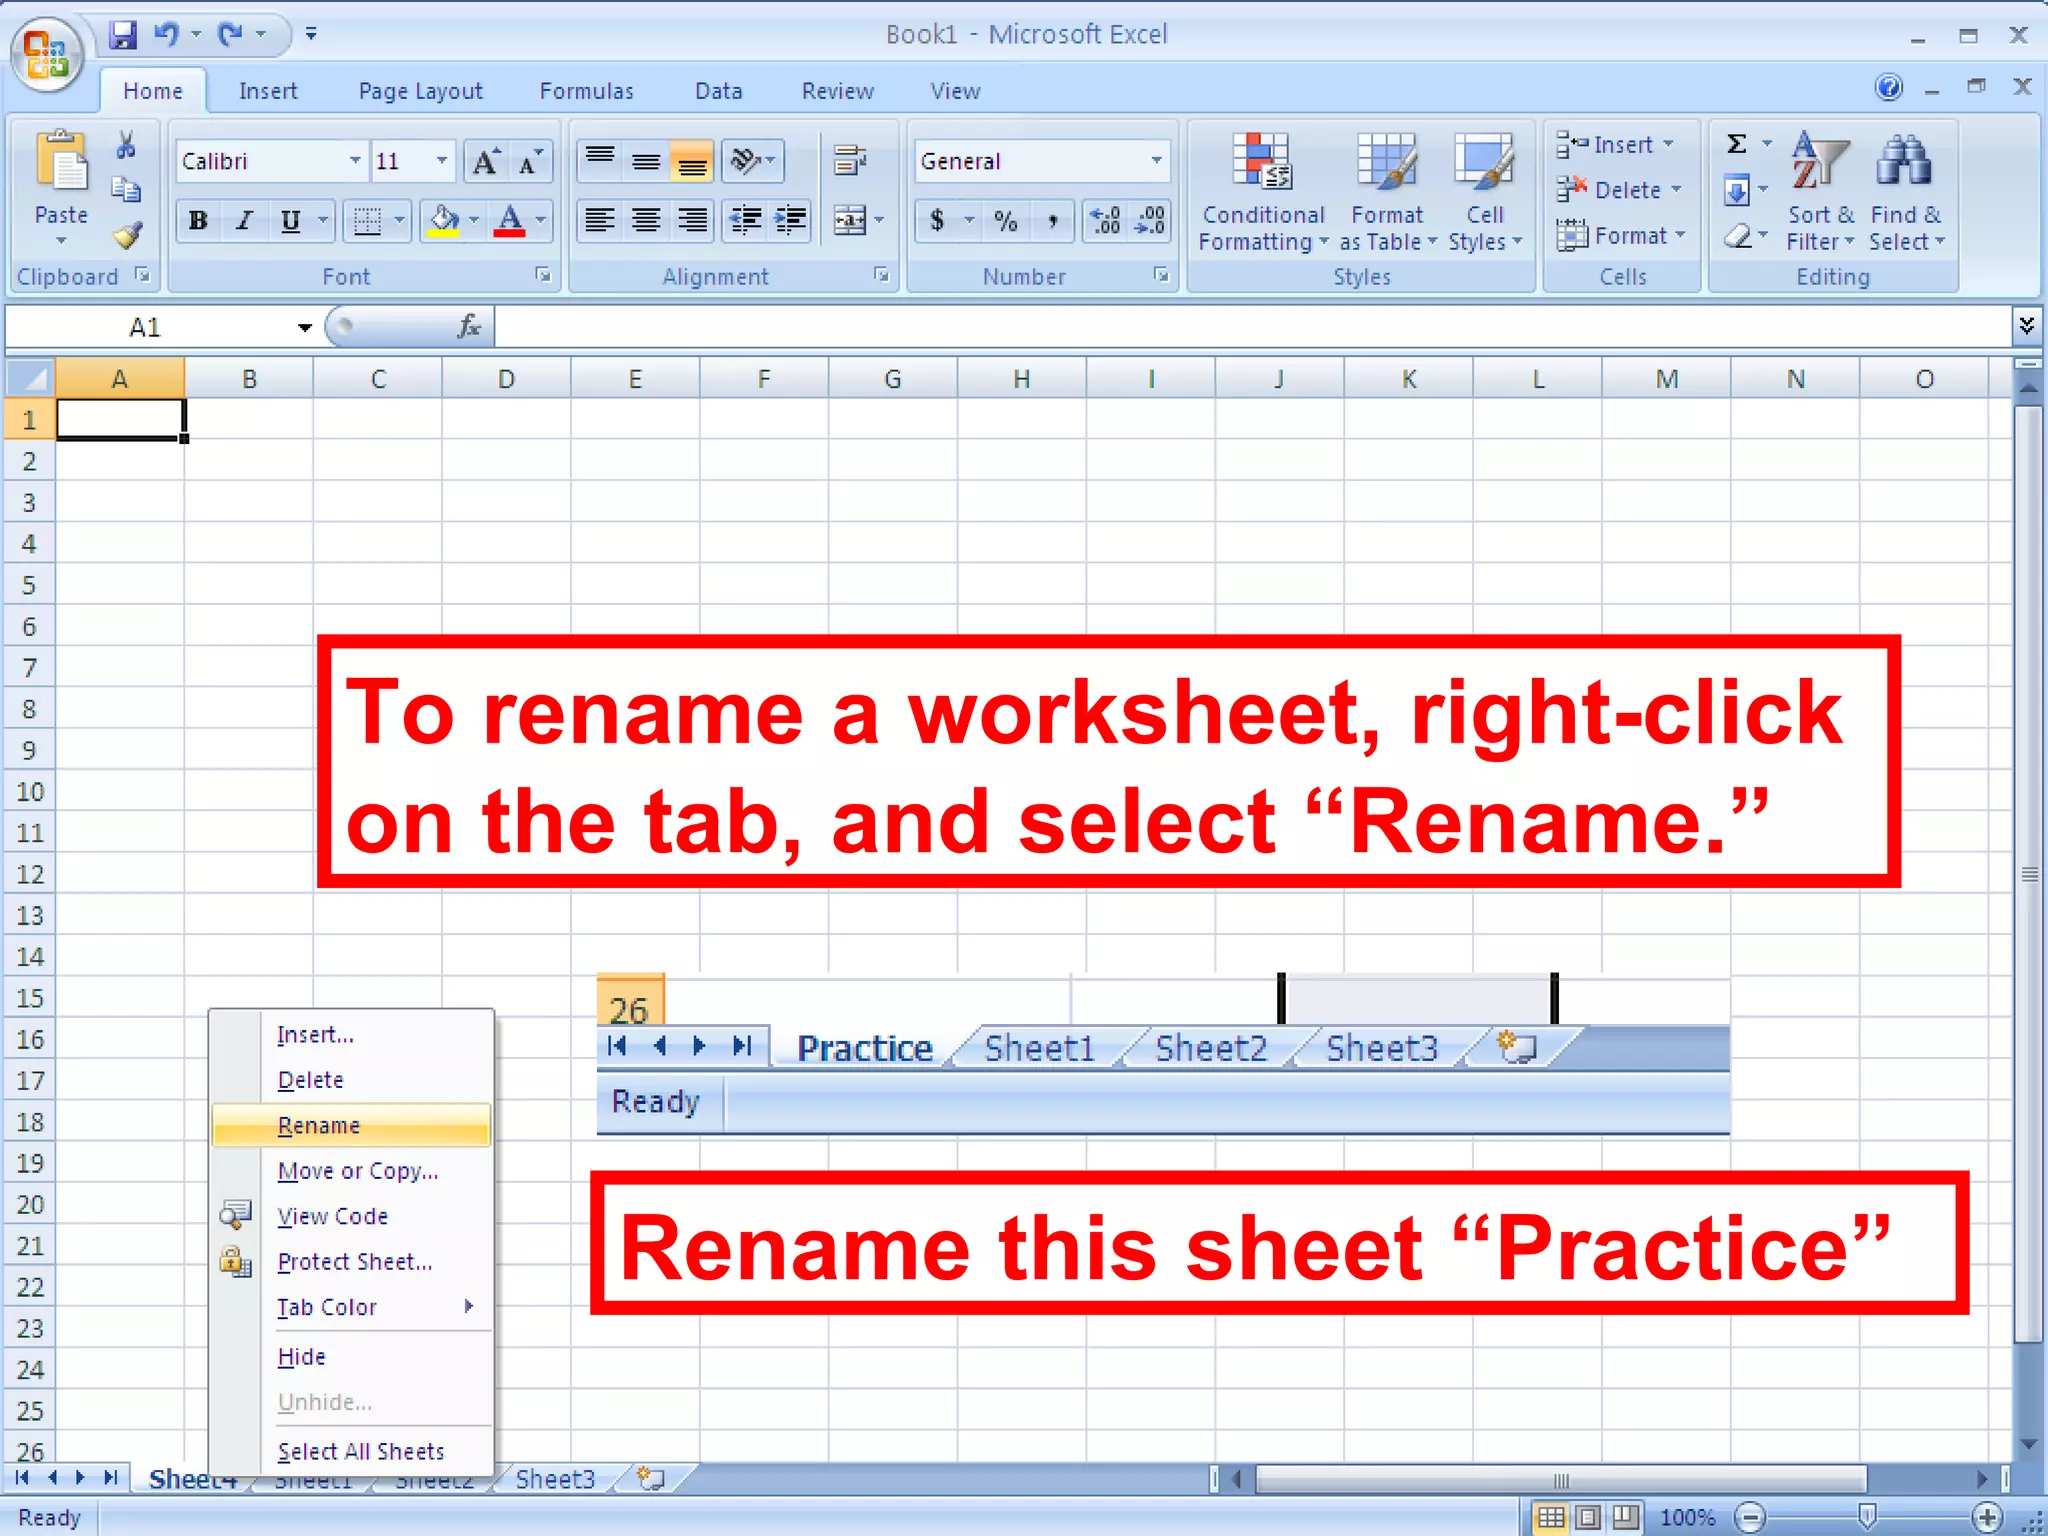2048x1536 pixels.
Task: Cut selection with the scissors icon
Action: click(126, 146)
